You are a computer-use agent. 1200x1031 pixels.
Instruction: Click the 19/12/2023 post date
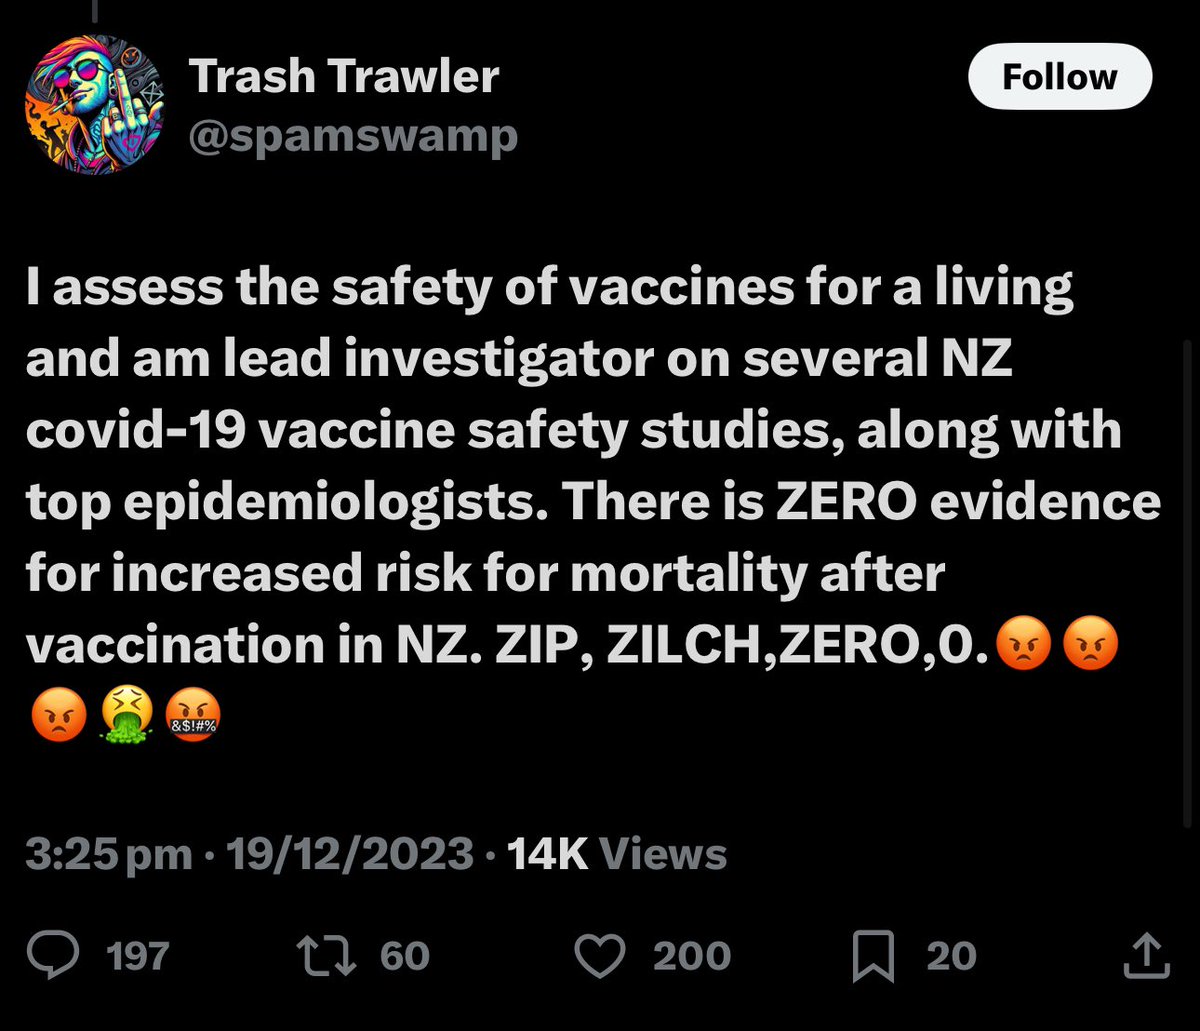coord(350,855)
